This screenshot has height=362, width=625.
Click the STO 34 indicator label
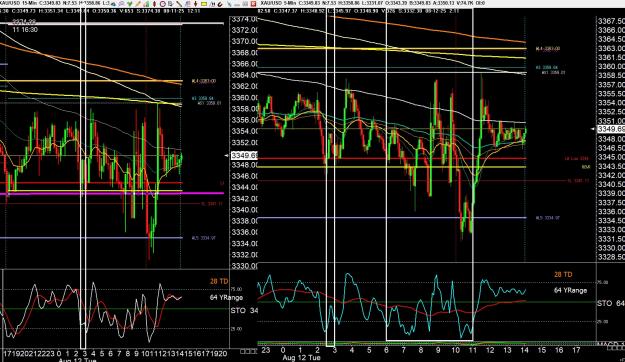pos(244,310)
